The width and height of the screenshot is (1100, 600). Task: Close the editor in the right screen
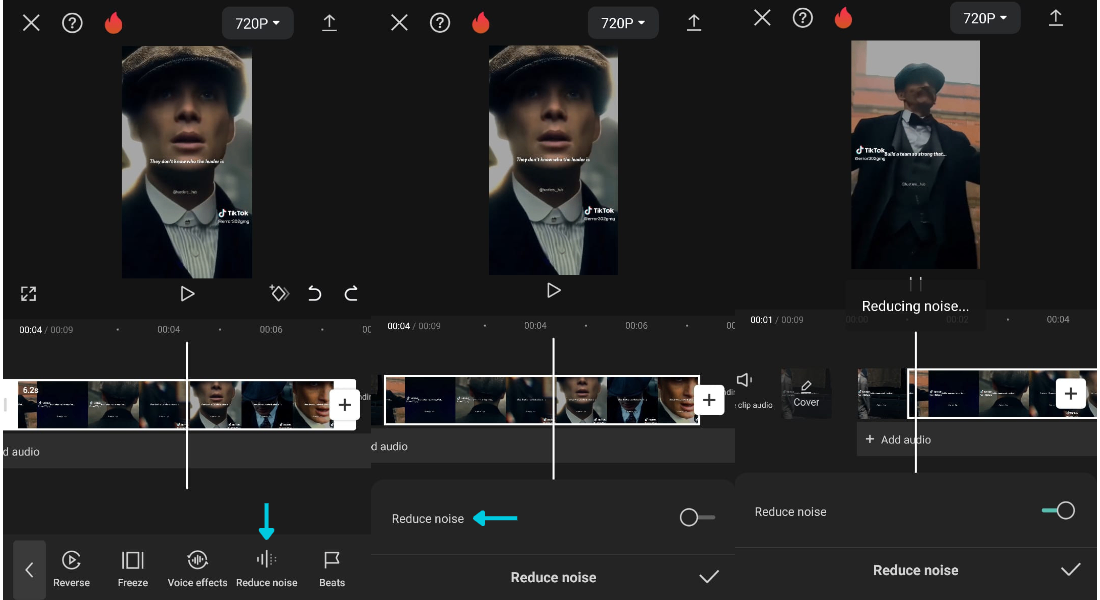click(x=762, y=18)
